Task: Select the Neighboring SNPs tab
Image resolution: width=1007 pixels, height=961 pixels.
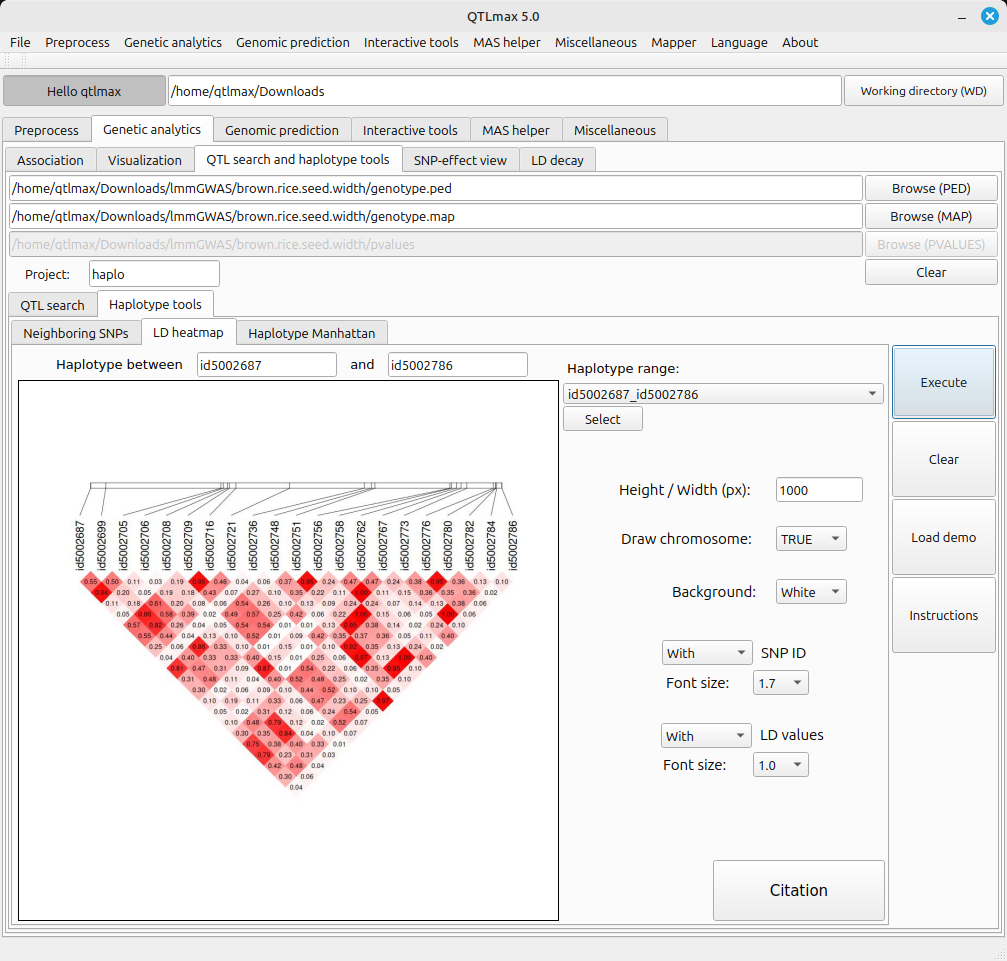Action: [x=76, y=333]
